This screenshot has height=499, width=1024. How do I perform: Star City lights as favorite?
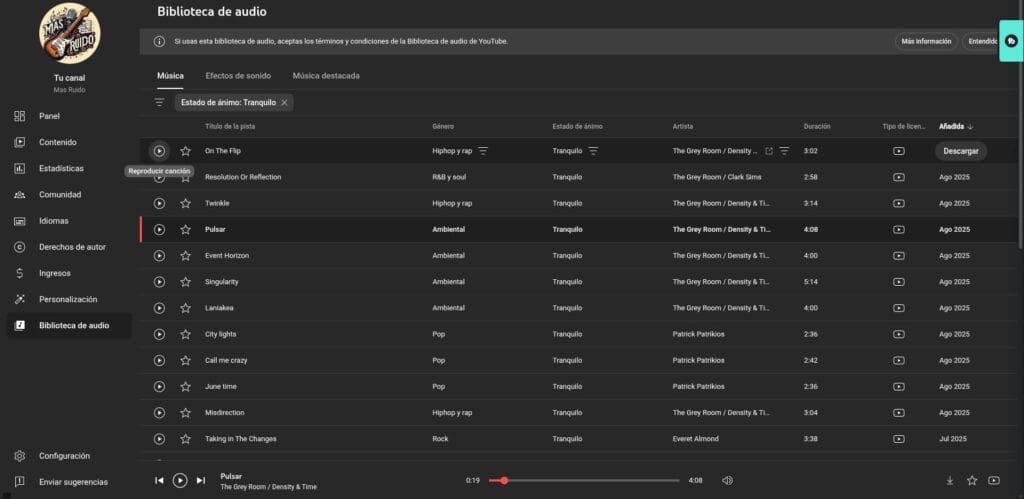(x=185, y=334)
